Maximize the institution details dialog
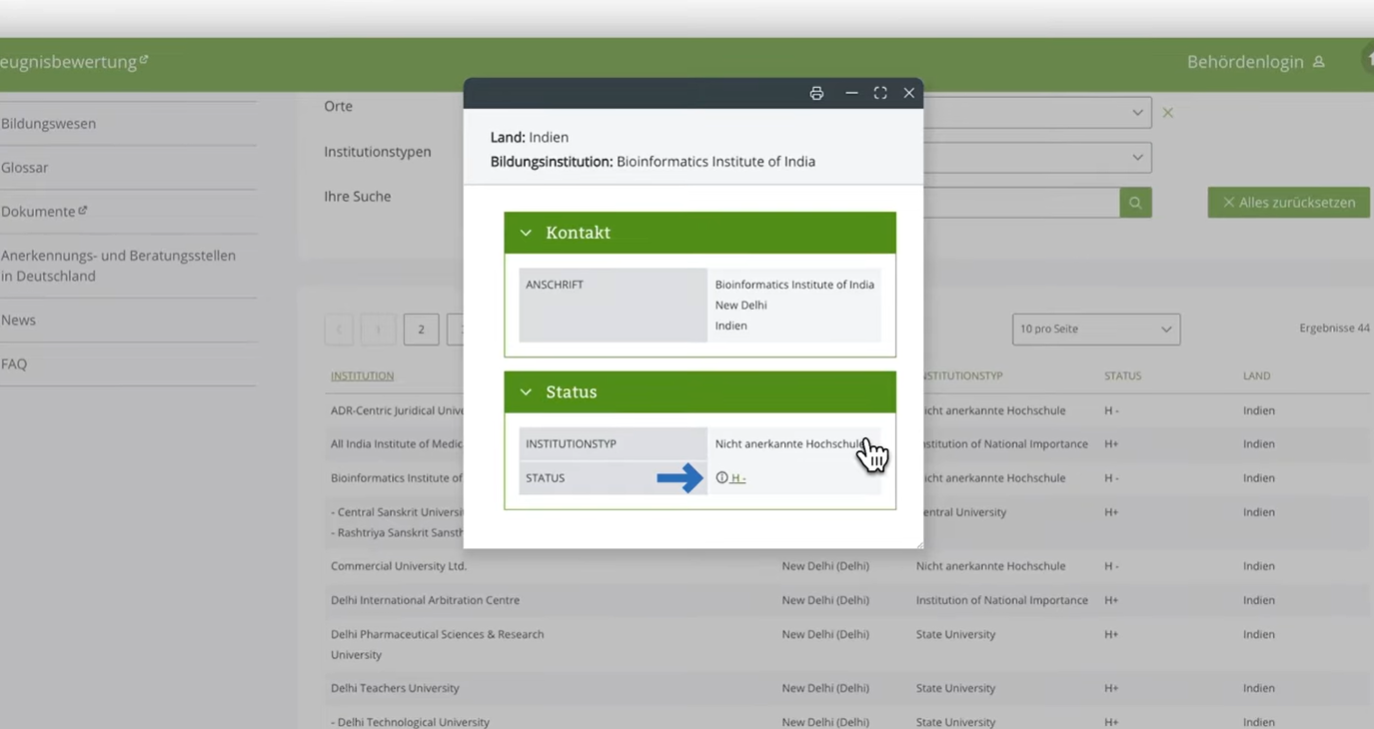The width and height of the screenshot is (1374, 729). pos(880,93)
